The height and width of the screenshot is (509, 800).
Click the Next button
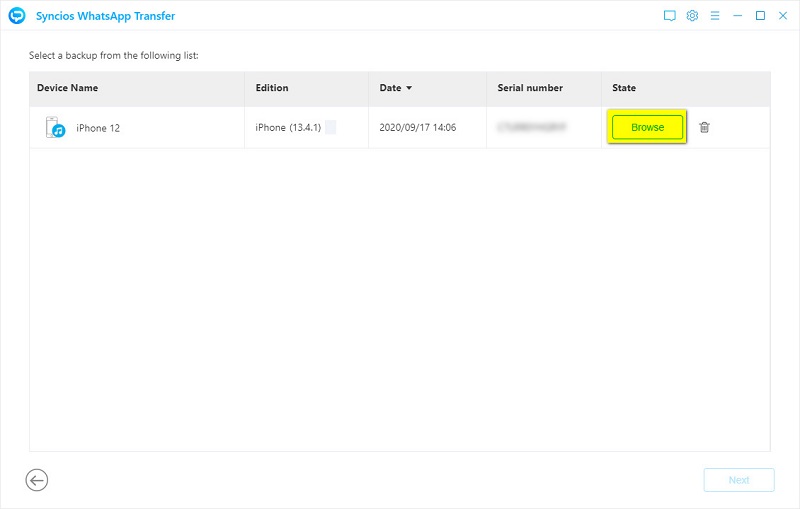(739, 480)
